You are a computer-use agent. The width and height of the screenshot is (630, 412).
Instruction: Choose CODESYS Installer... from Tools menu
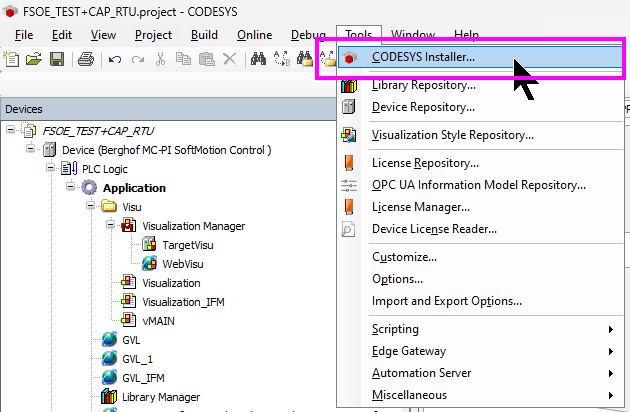click(x=481, y=57)
